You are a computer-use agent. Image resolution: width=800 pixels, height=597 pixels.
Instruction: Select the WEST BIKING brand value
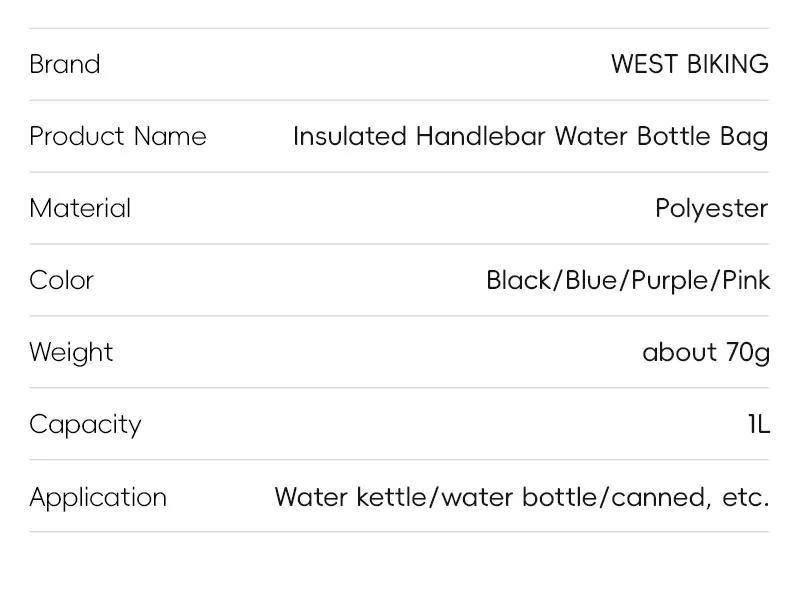click(689, 64)
